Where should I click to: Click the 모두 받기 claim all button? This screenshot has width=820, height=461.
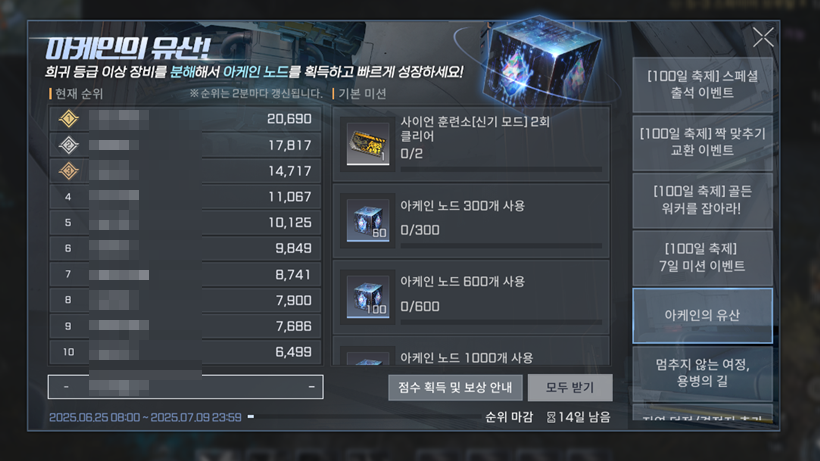[570, 387]
